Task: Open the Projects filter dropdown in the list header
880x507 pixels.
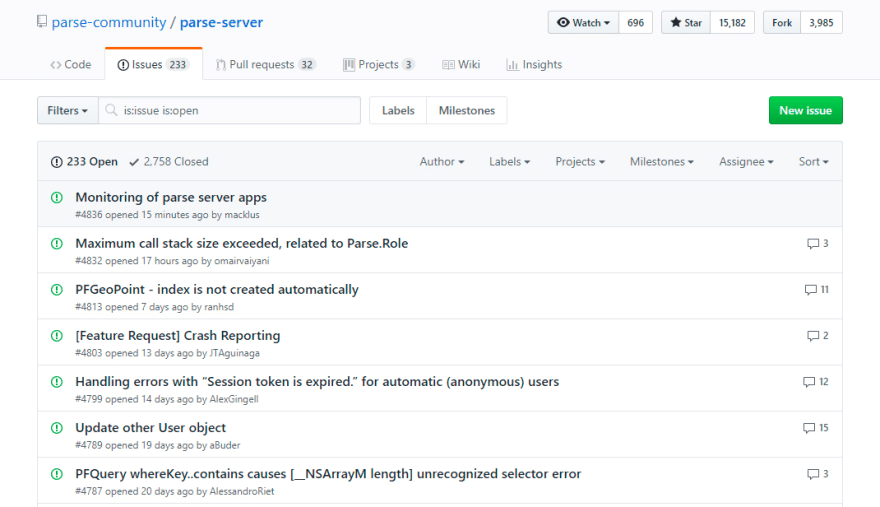Action: (580, 162)
